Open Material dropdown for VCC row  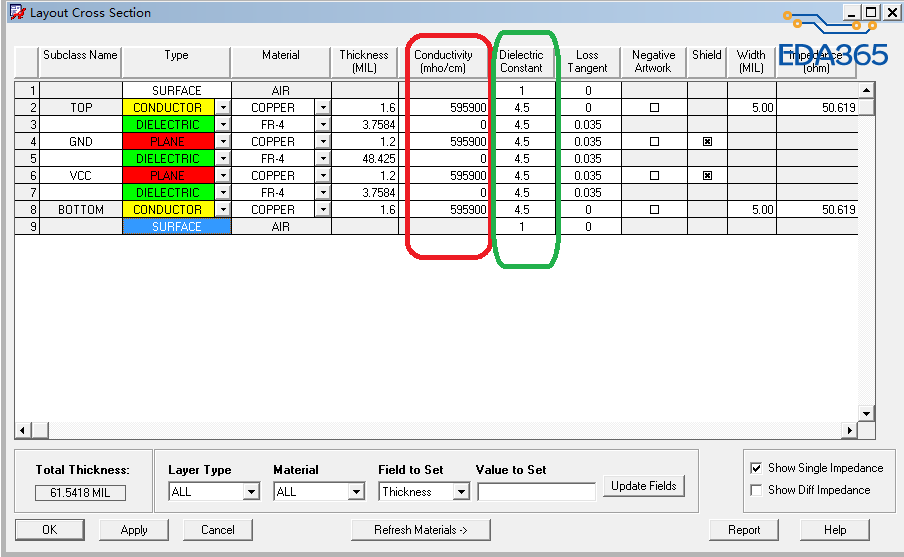323,176
